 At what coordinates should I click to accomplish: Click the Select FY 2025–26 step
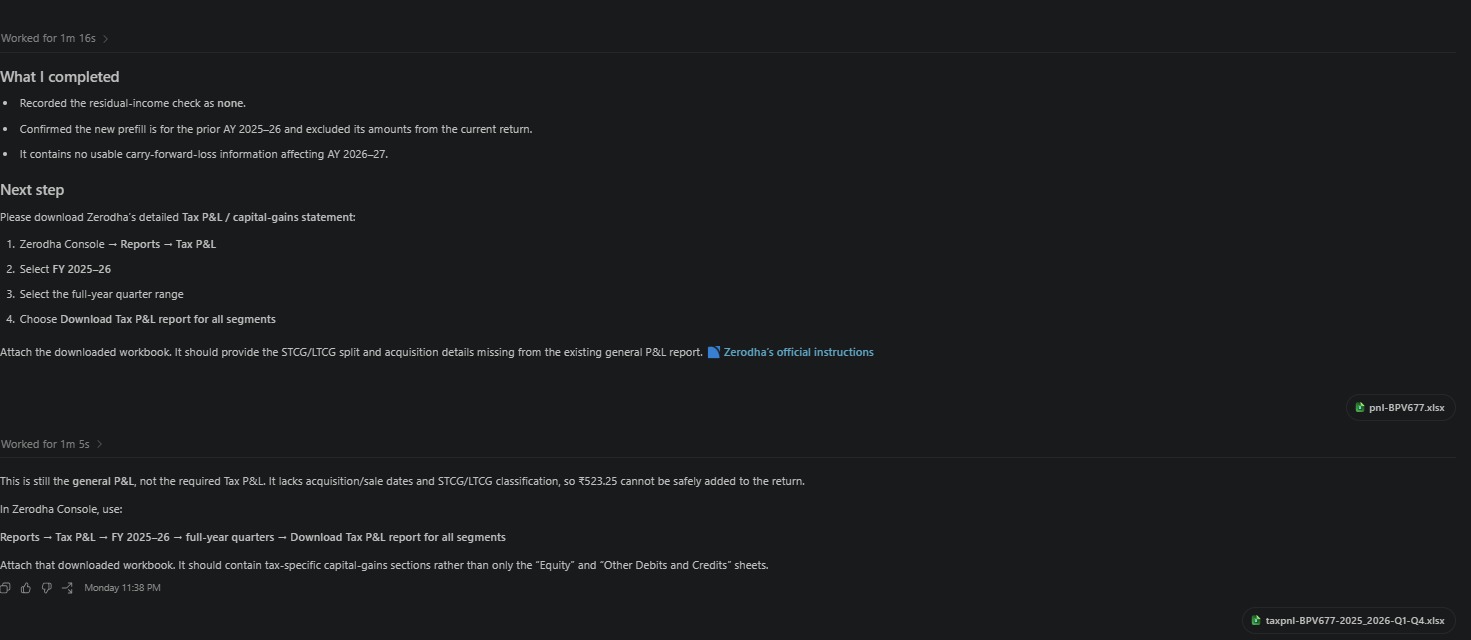65,270
